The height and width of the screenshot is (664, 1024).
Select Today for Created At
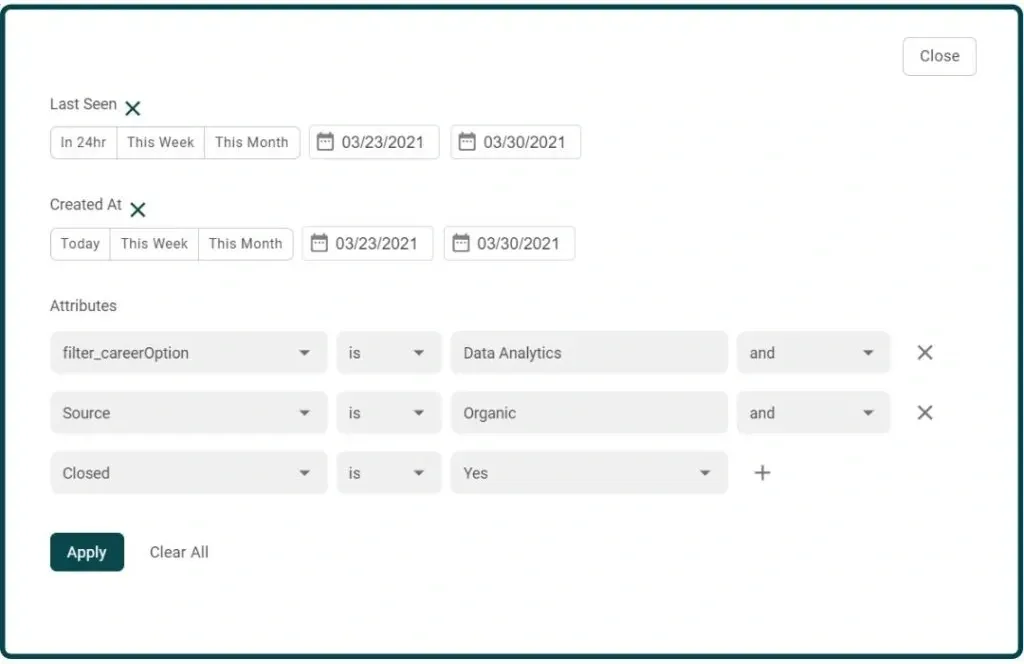[79, 243]
